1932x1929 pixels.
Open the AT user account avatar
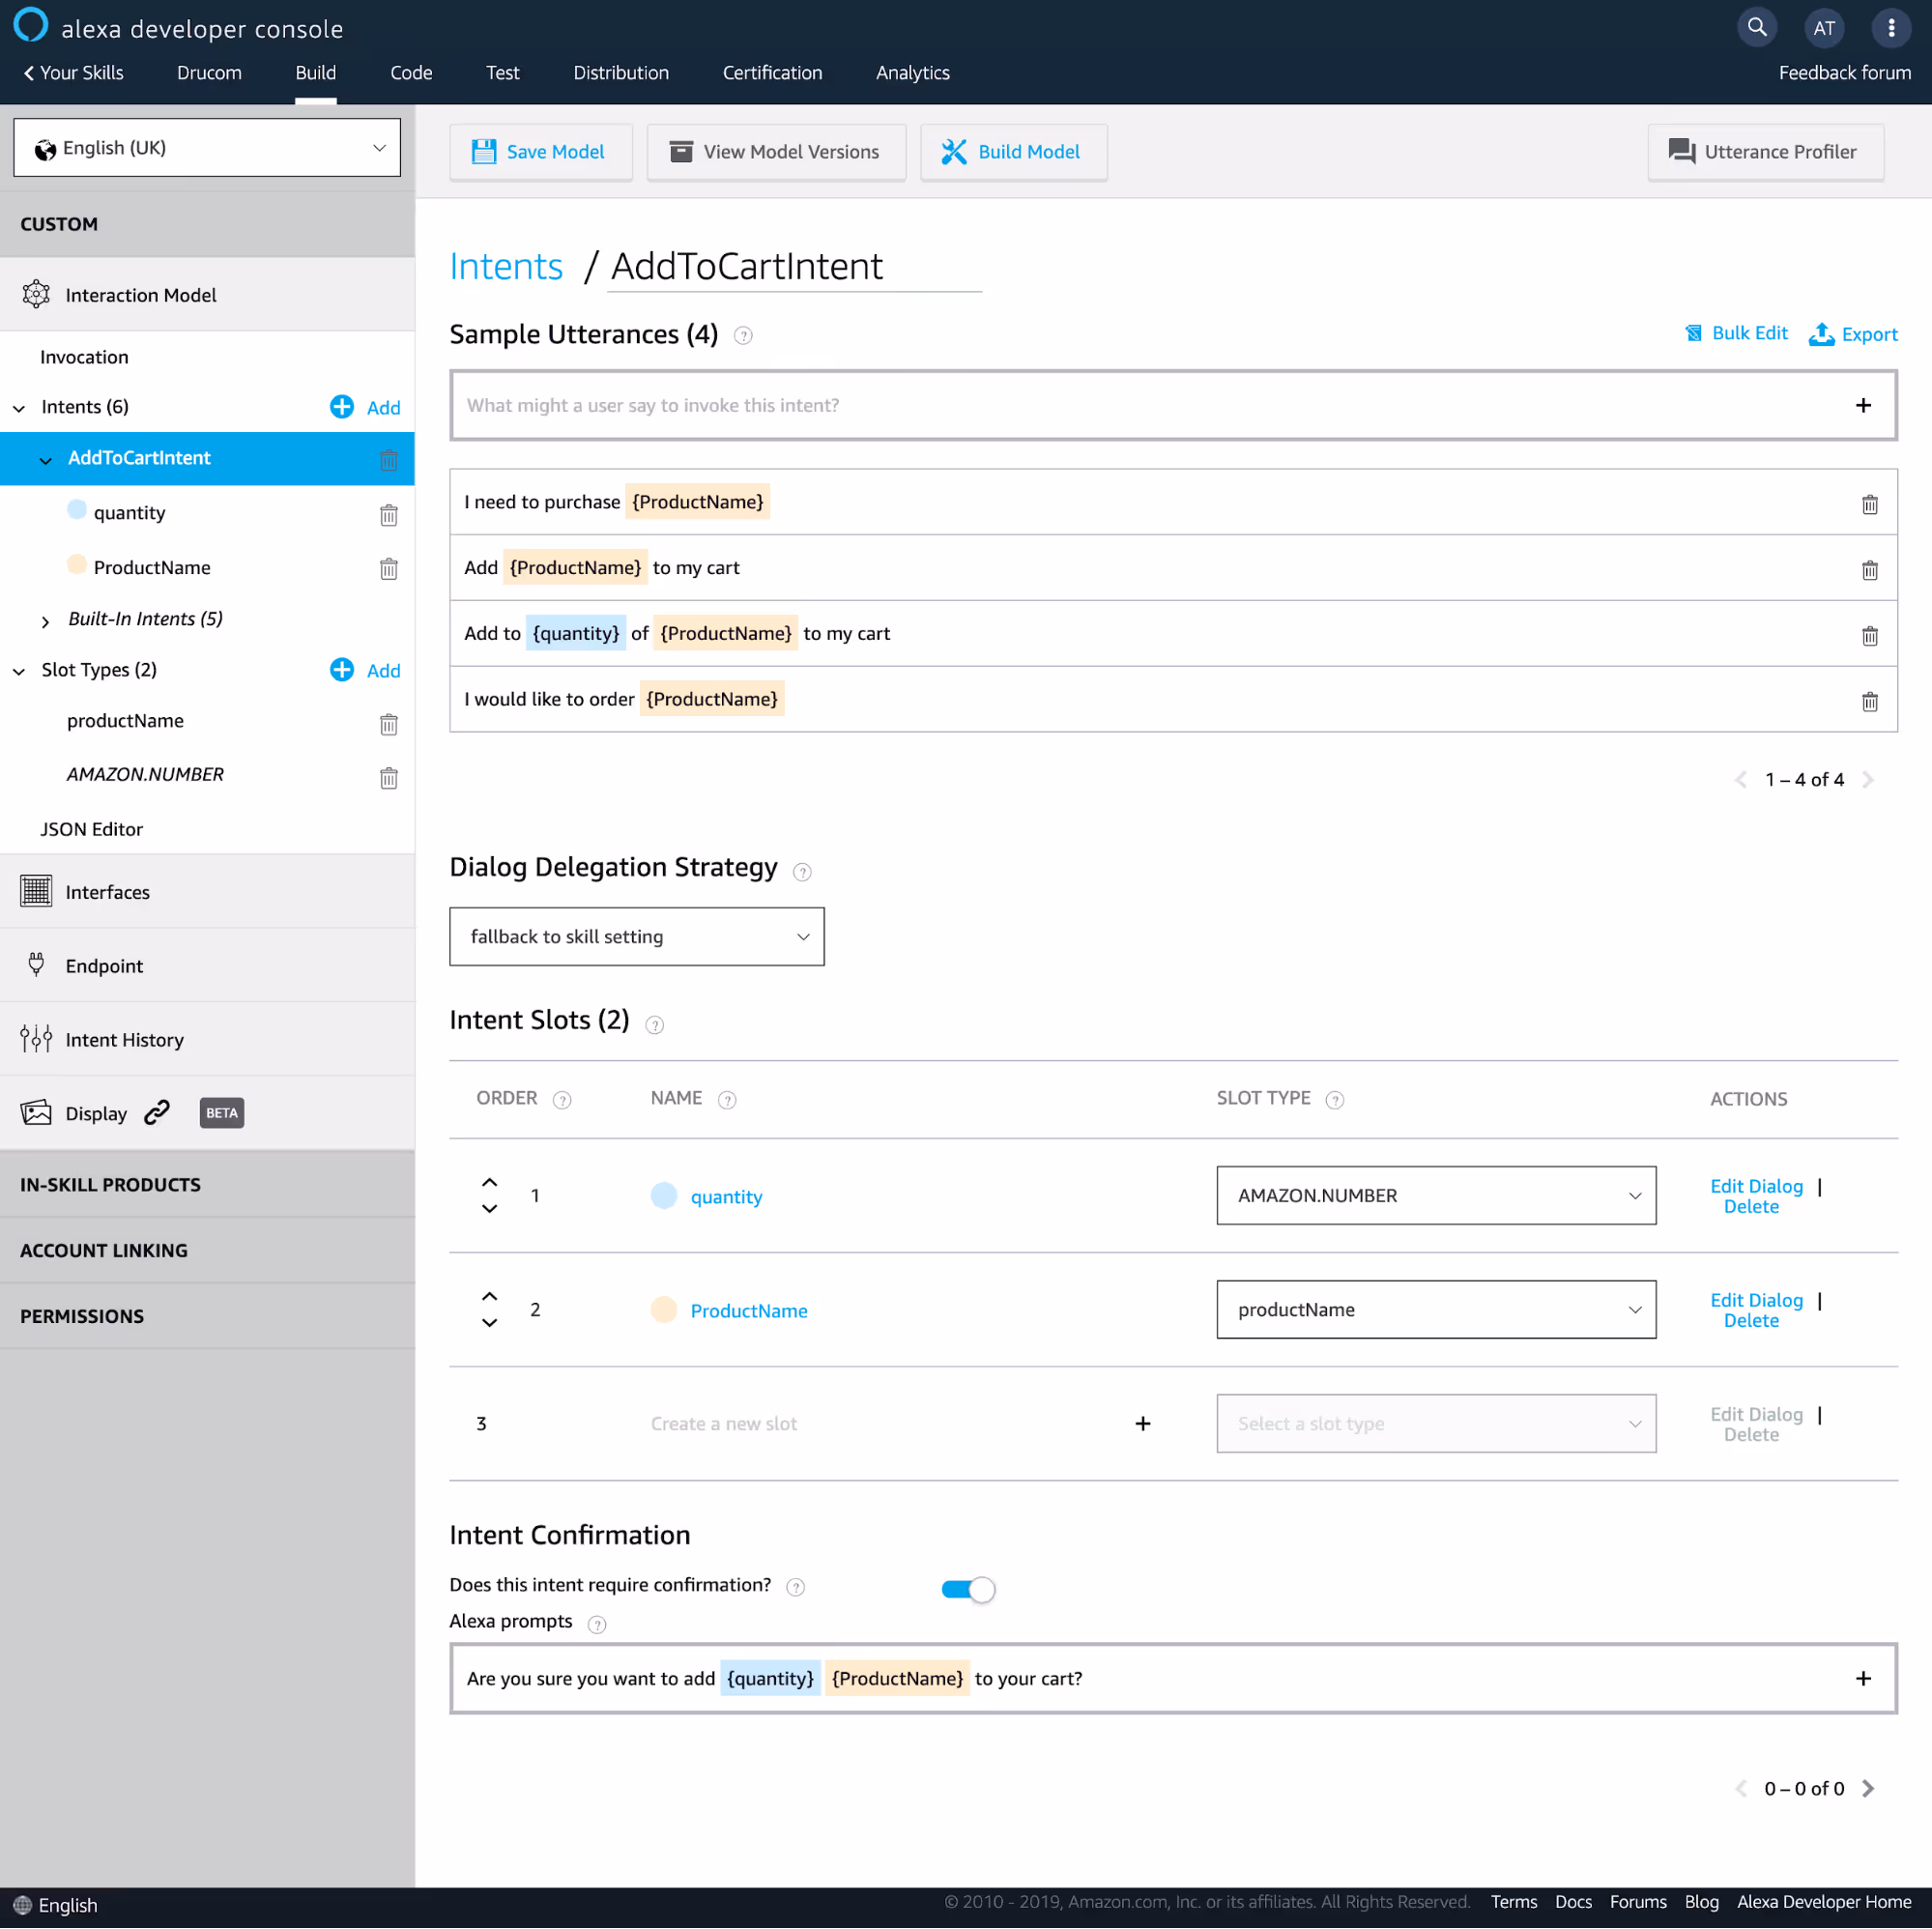click(1824, 28)
